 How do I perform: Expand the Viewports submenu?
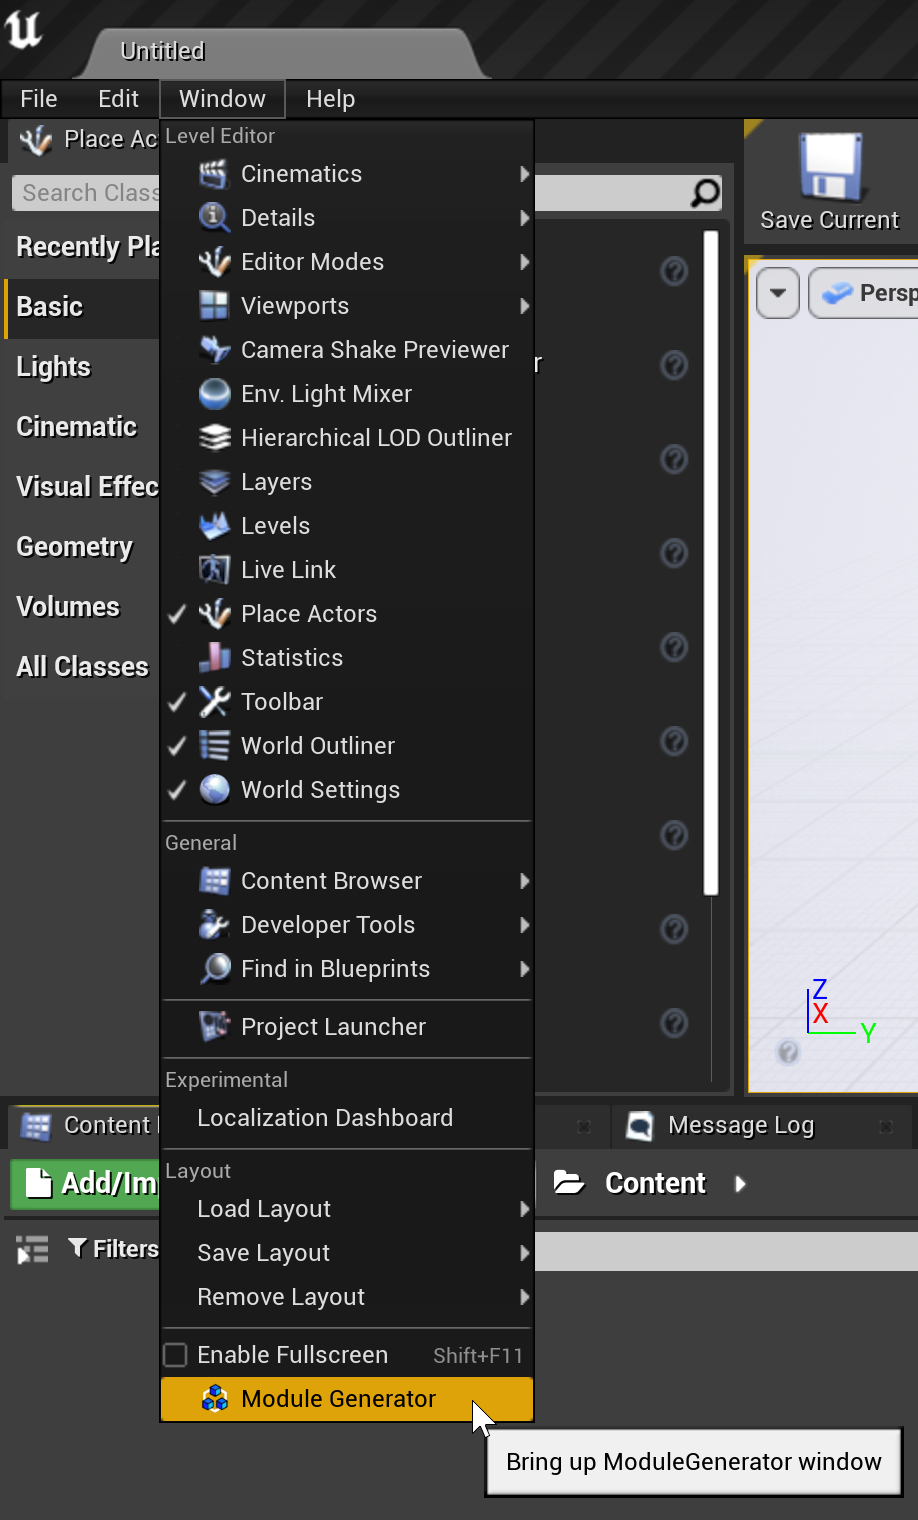coord(526,306)
